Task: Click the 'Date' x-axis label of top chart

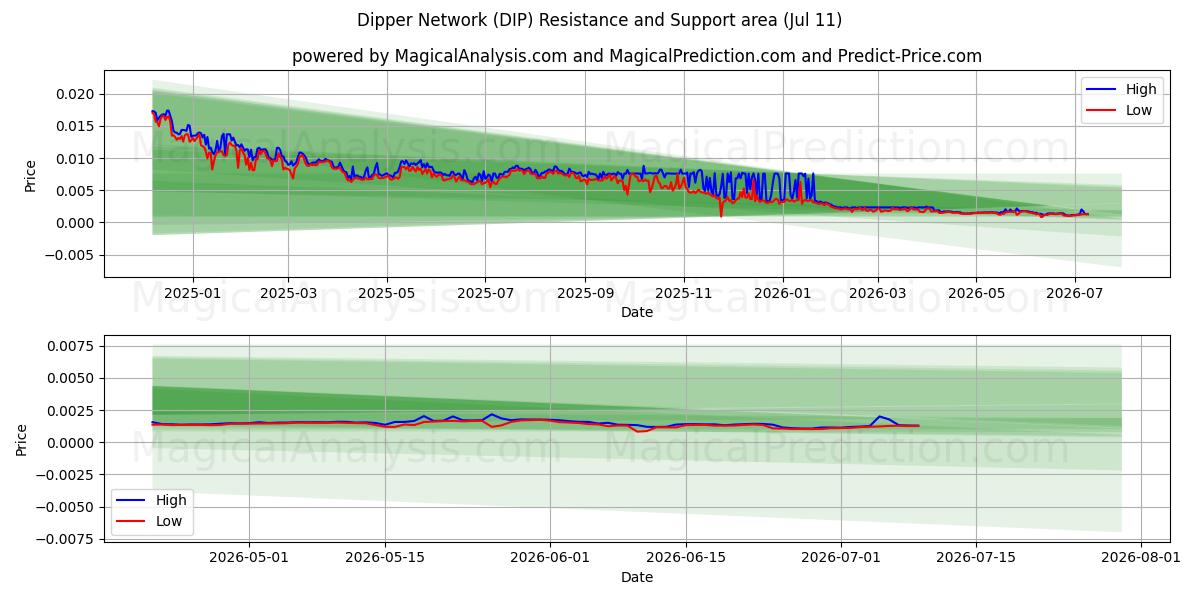Action: [x=637, y=313]
